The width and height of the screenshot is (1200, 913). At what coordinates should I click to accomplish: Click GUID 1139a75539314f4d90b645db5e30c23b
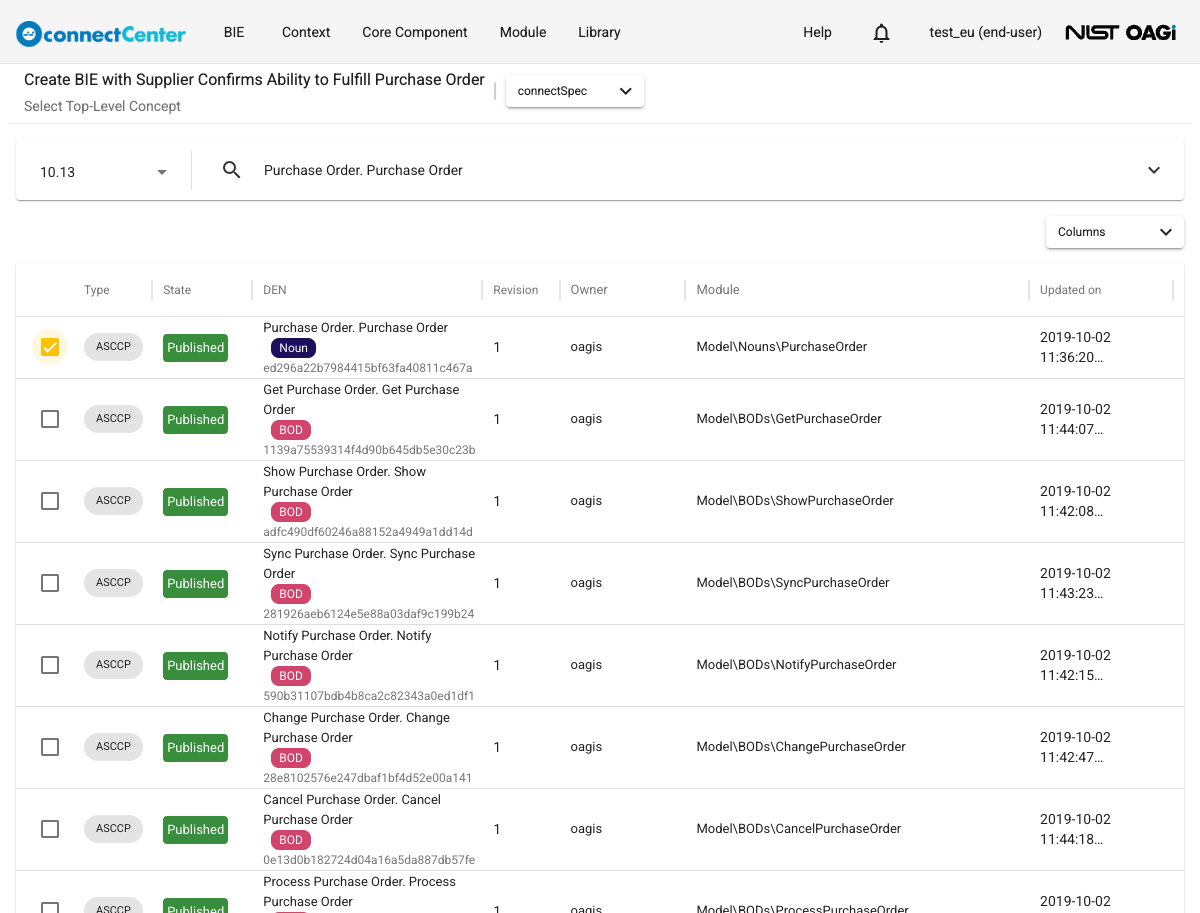pyautogui.click(x=369, y=450)
